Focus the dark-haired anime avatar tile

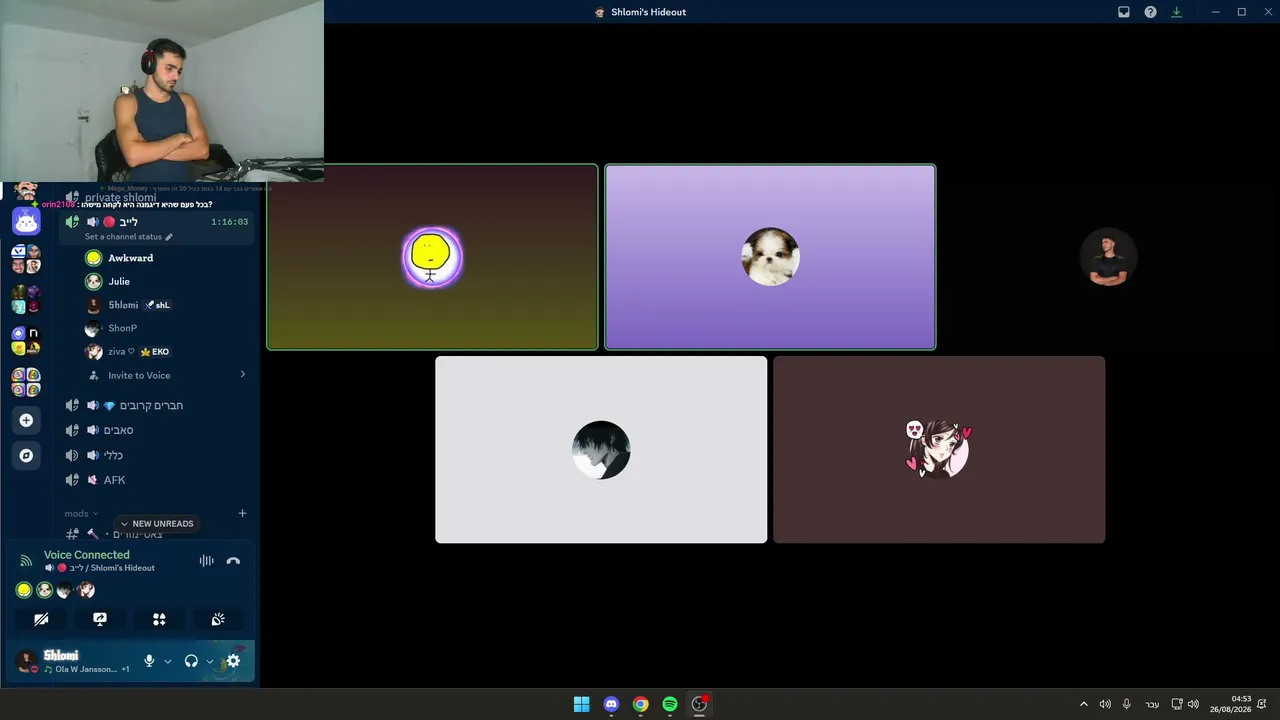601,450
